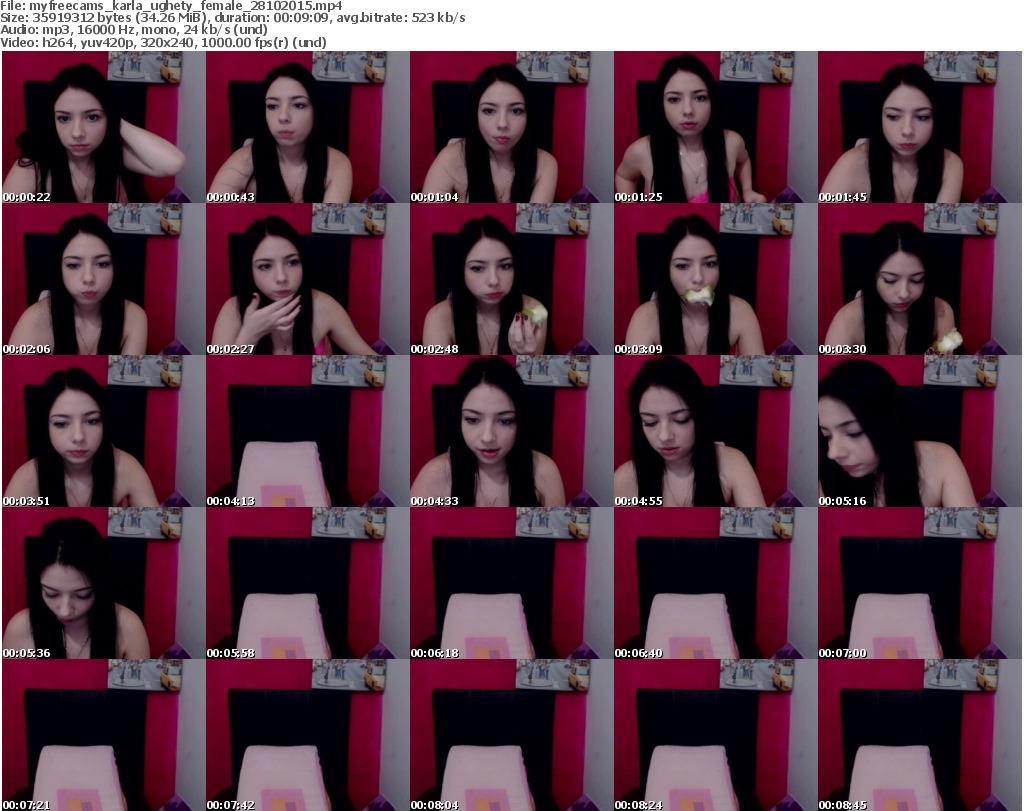This screenshot has height=811, width=1024.
Task: Pick the frame timestamped 00:04:55
Action: 716,432
